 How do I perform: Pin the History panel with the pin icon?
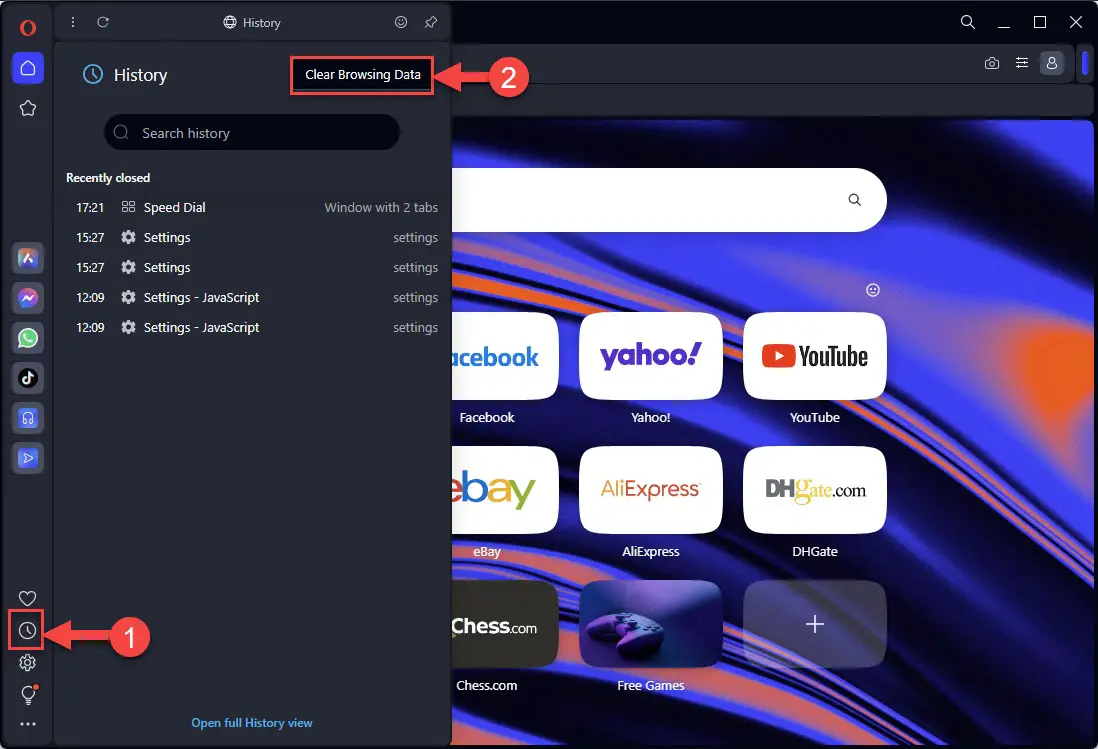(x=430, y=22)
